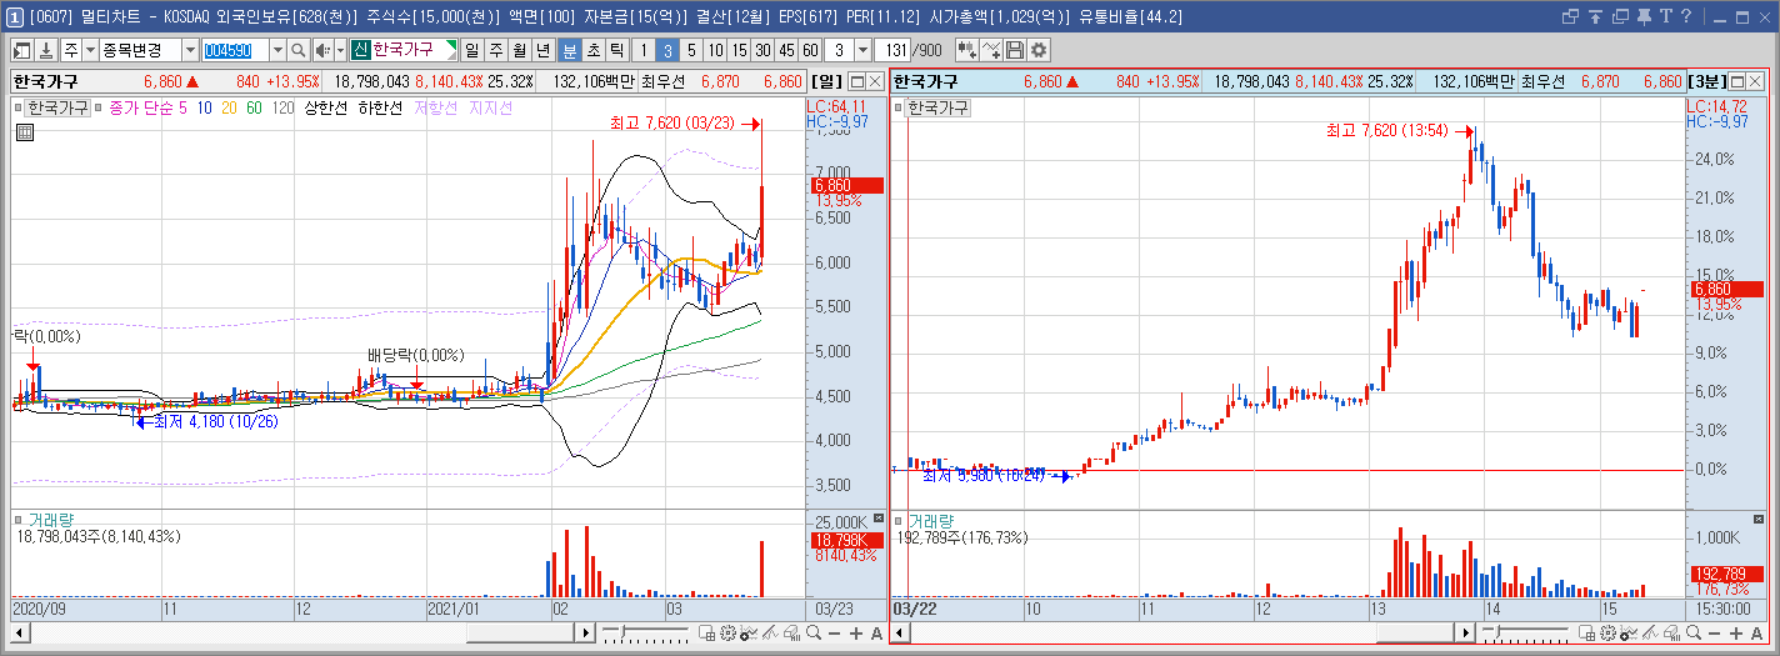
Task: Select the 월 (monthly) period button
Action: (x=520, y=50)
